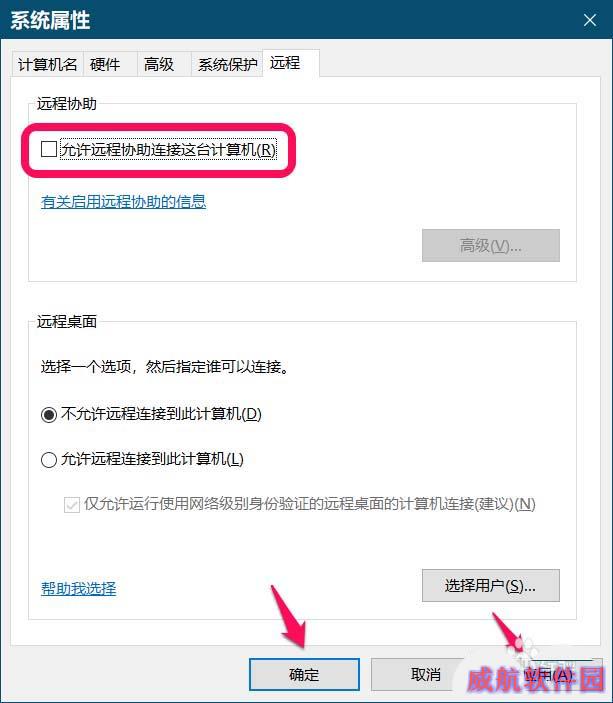Click the 远程协助 group label
The width and height of the screenshot is (613, 703).
pyautogui.click(x=67, y=104)
